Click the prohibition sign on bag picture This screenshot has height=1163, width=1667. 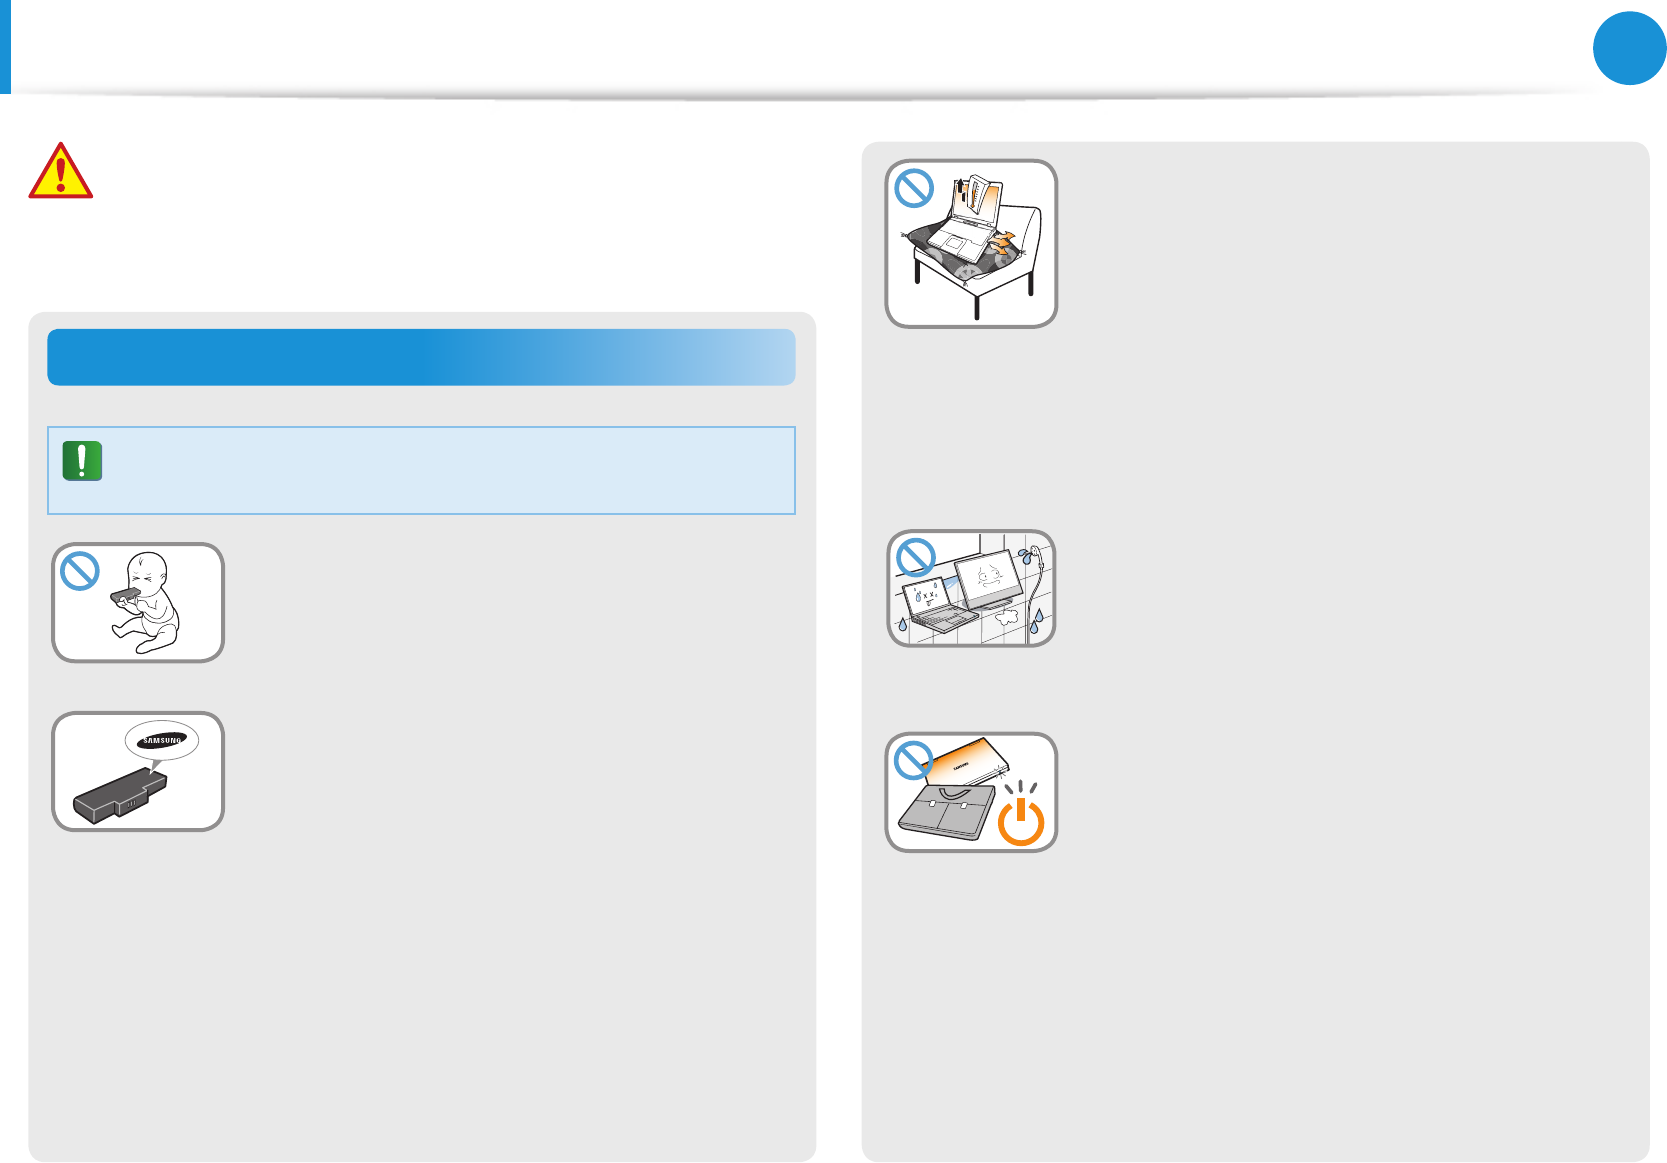(913, 760)
